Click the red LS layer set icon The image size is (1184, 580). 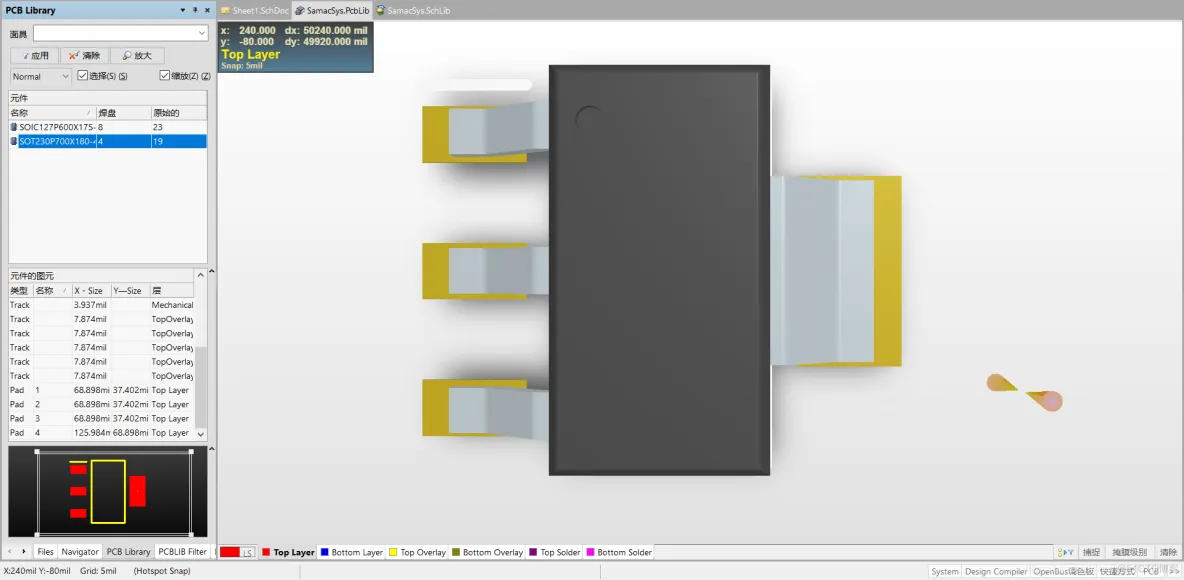[x=236, y=552]
